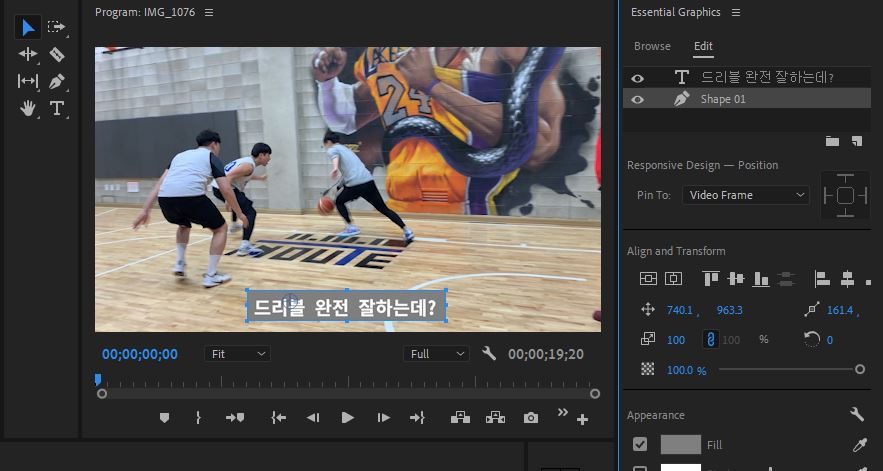Viewport: 883px width, 471px height.
Task: Select the Type tool
Action: pyautogui.click(x=56, y=108)
